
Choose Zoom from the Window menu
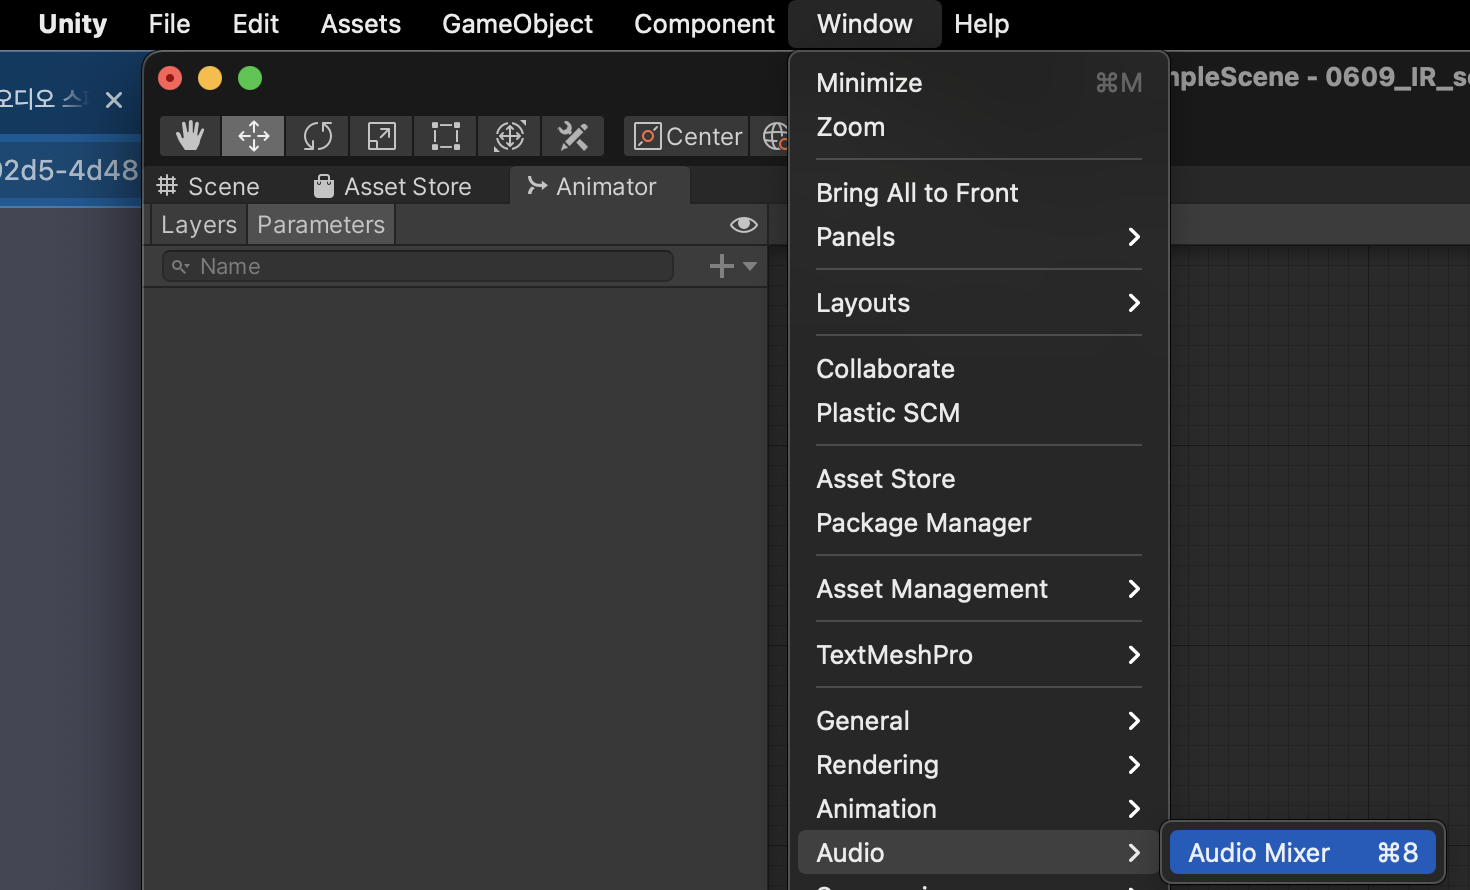(x=979, y=127)
